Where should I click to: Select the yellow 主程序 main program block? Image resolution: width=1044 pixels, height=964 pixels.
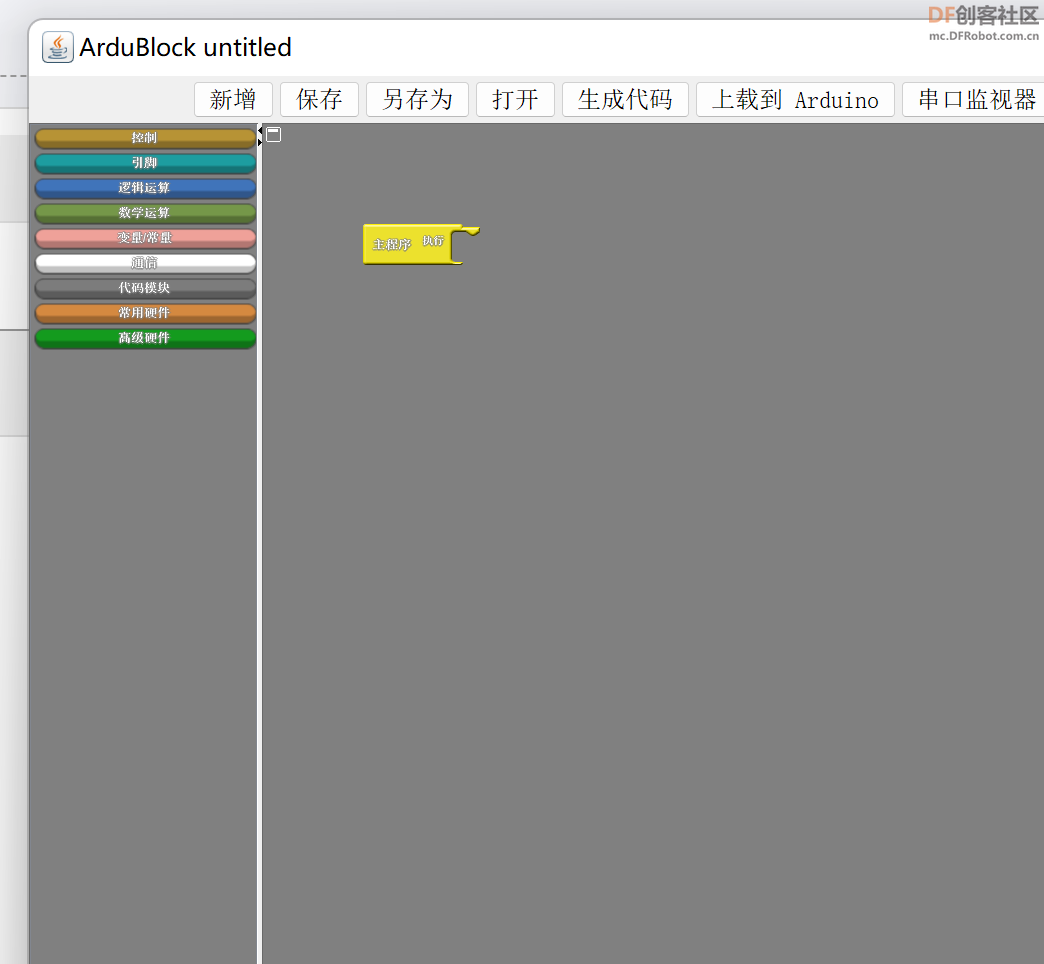click(x=393, y=244)
